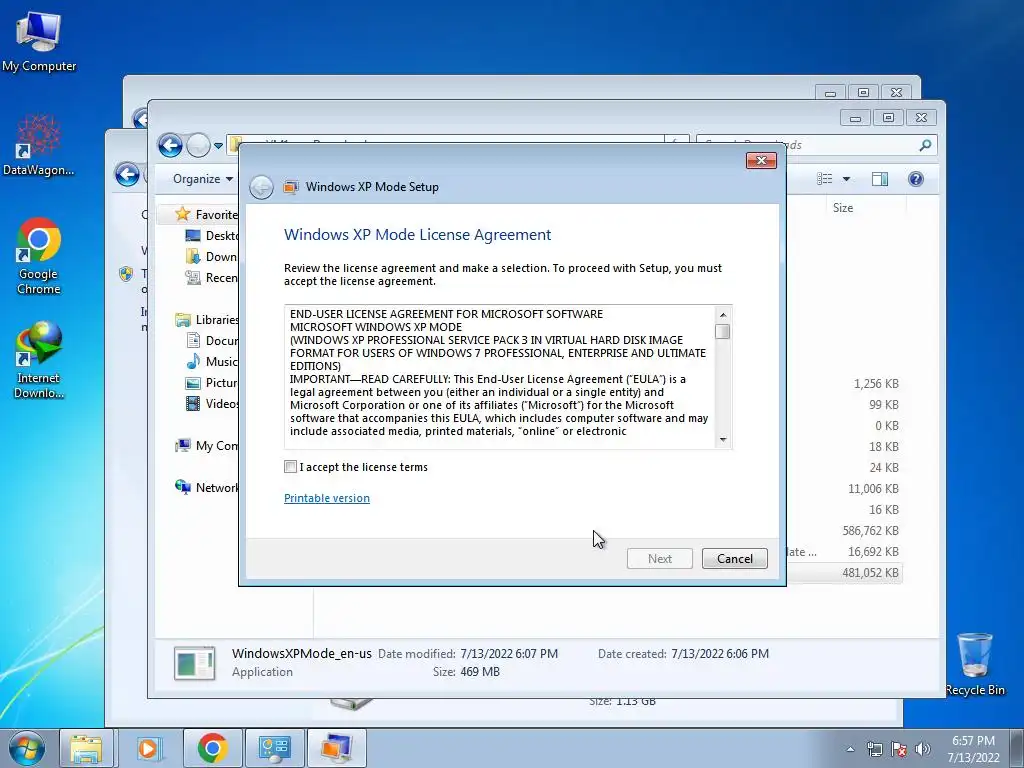Select the Google Chrome desktop shortcut
1024x768 pixels.
pos(39,256)
